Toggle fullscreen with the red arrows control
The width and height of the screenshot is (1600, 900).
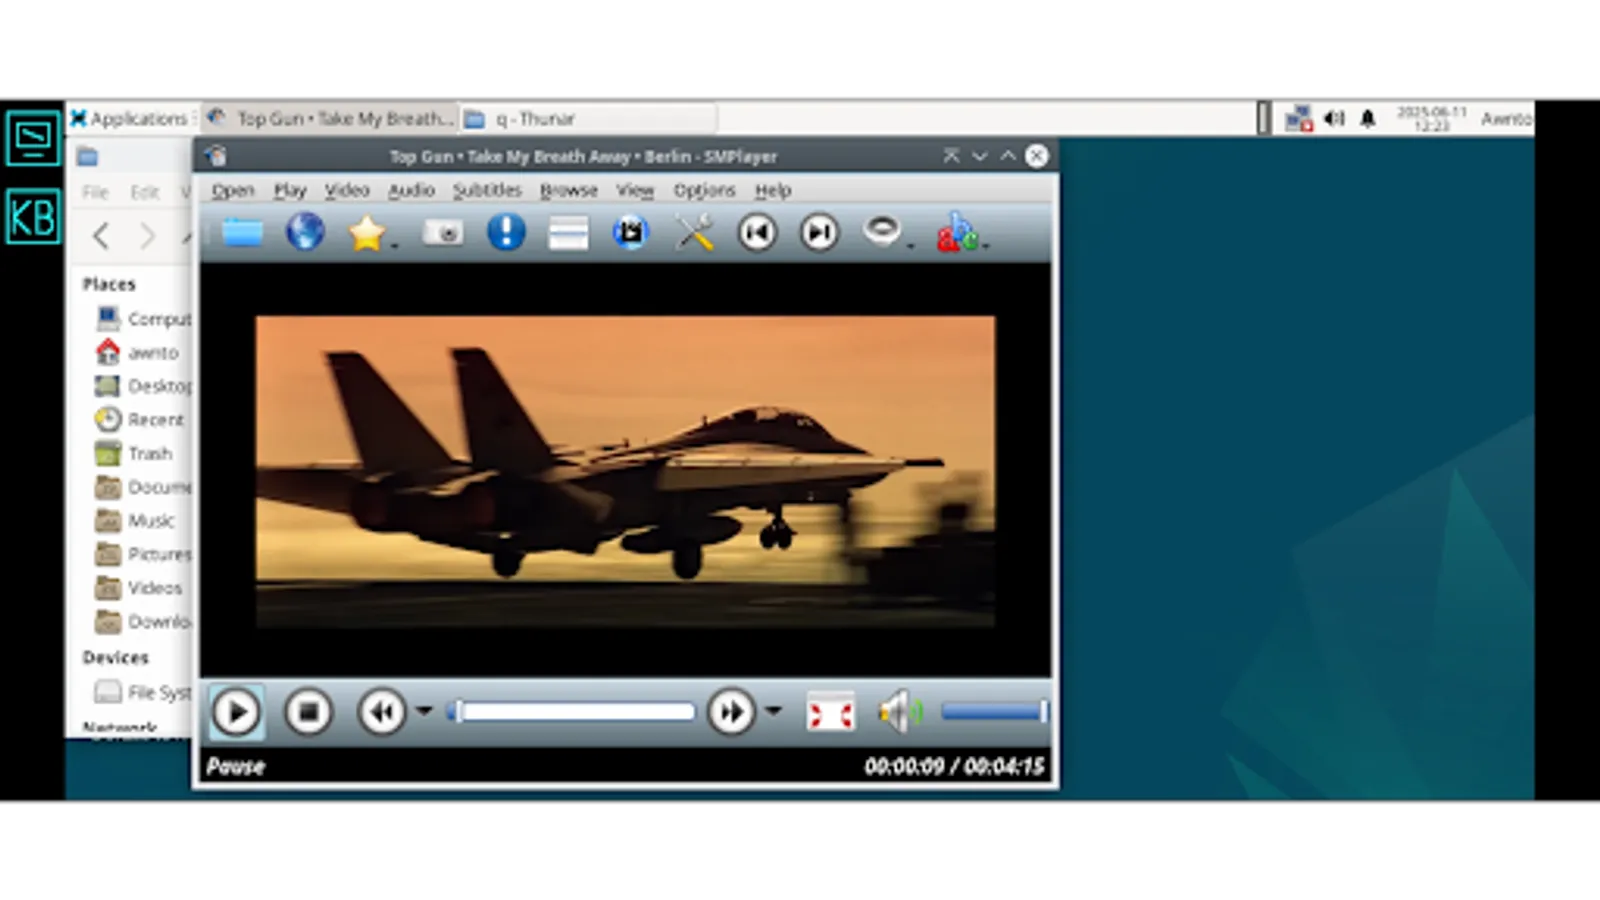[x=830, y=711]
